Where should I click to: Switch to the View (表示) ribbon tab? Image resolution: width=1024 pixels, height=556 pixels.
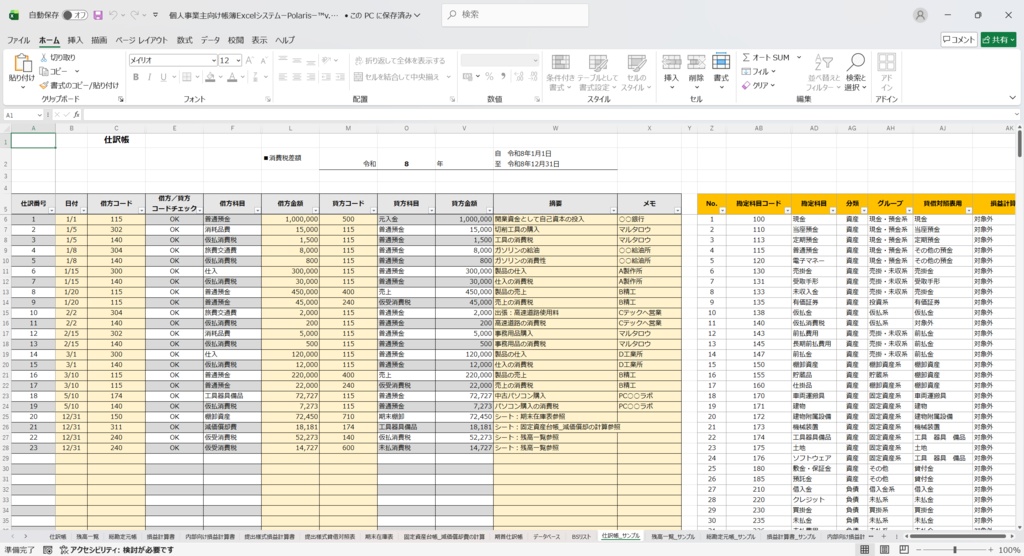[259, 40]
